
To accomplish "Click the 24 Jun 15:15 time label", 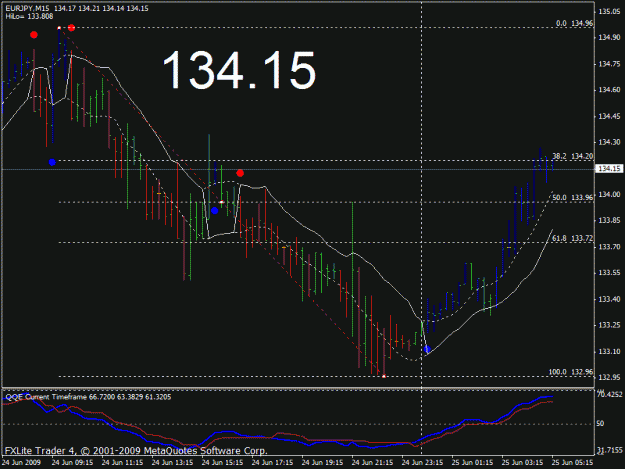I will click(x=222, y=463).
